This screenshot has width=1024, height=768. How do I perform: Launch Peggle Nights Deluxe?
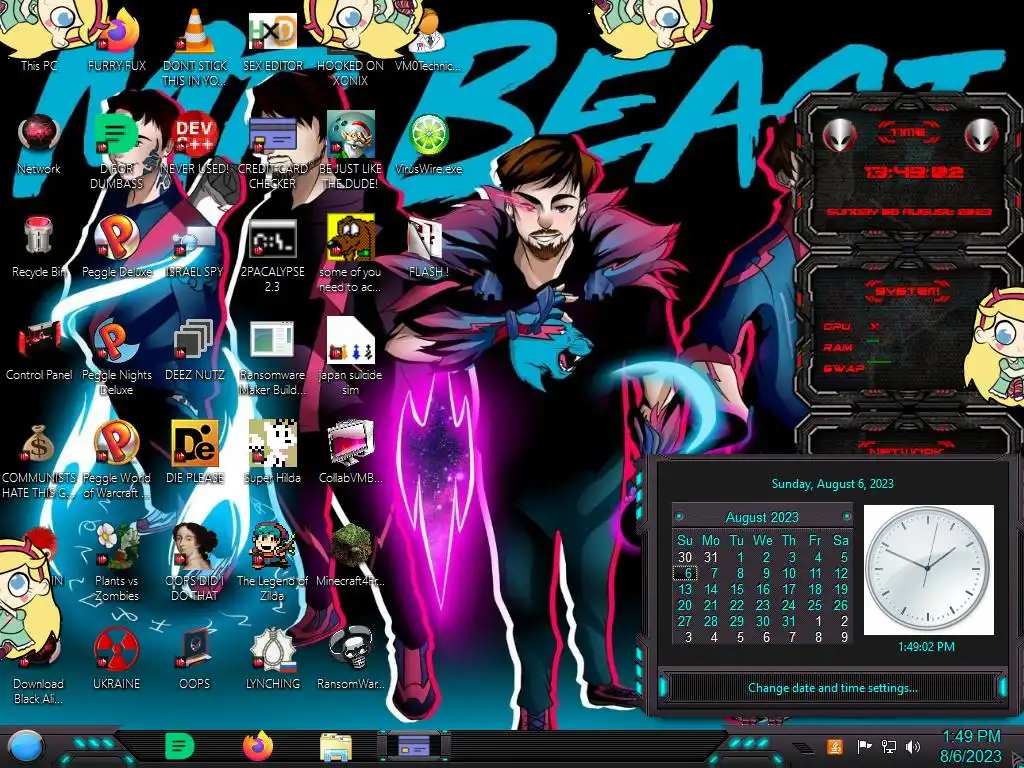[x=116, y=358]
